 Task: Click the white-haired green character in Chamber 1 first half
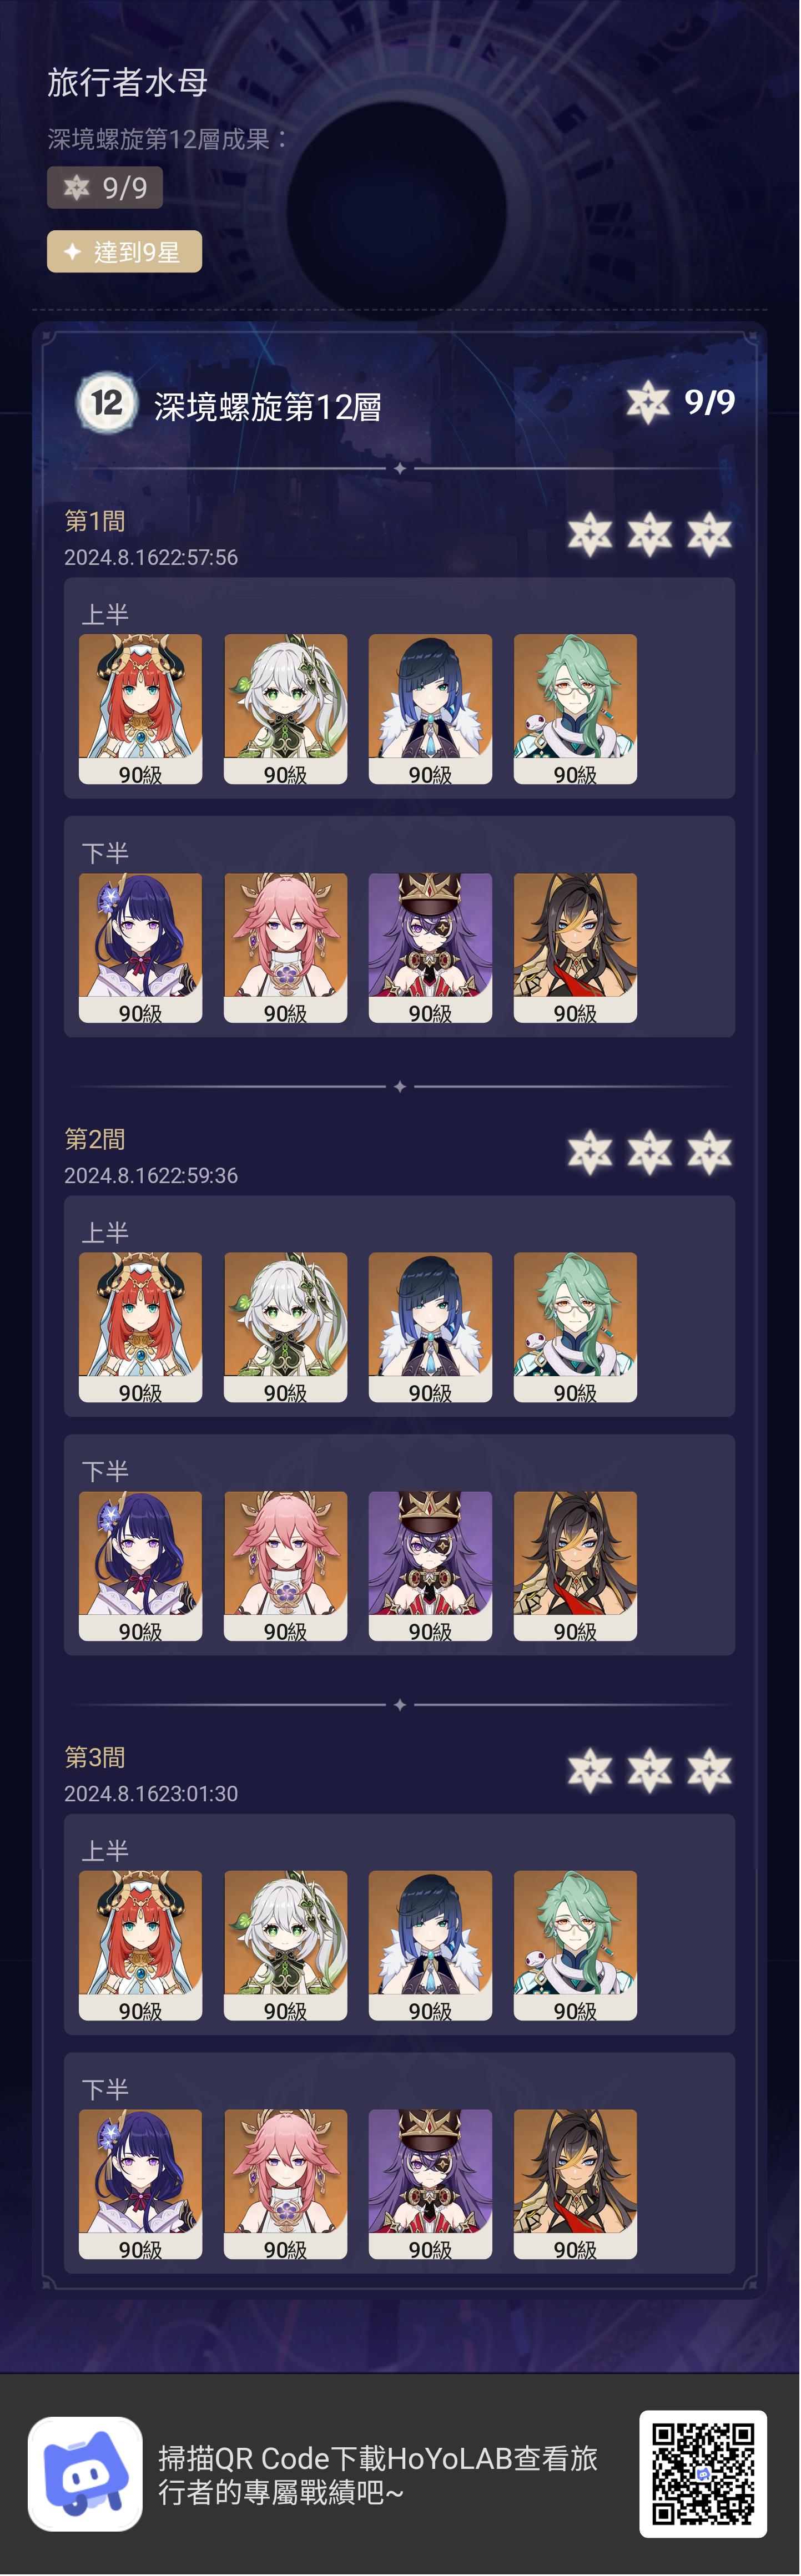(x=285, y=709)
